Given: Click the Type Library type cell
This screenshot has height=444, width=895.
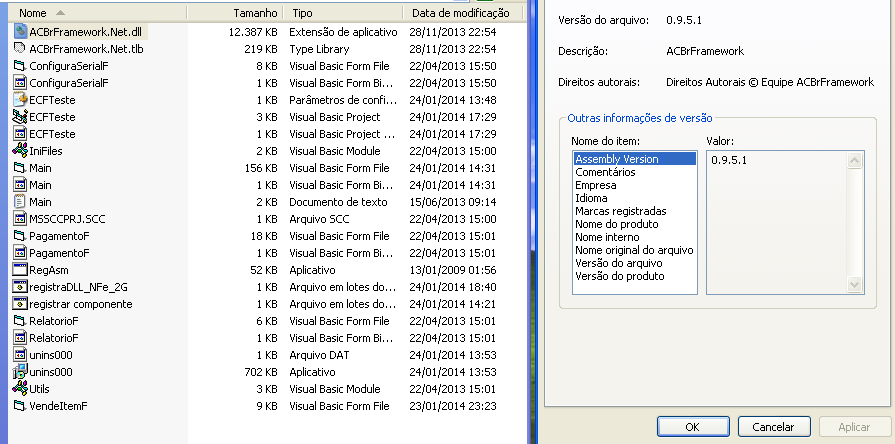Looking at the screenshot, I should click(x=319, y=49).
